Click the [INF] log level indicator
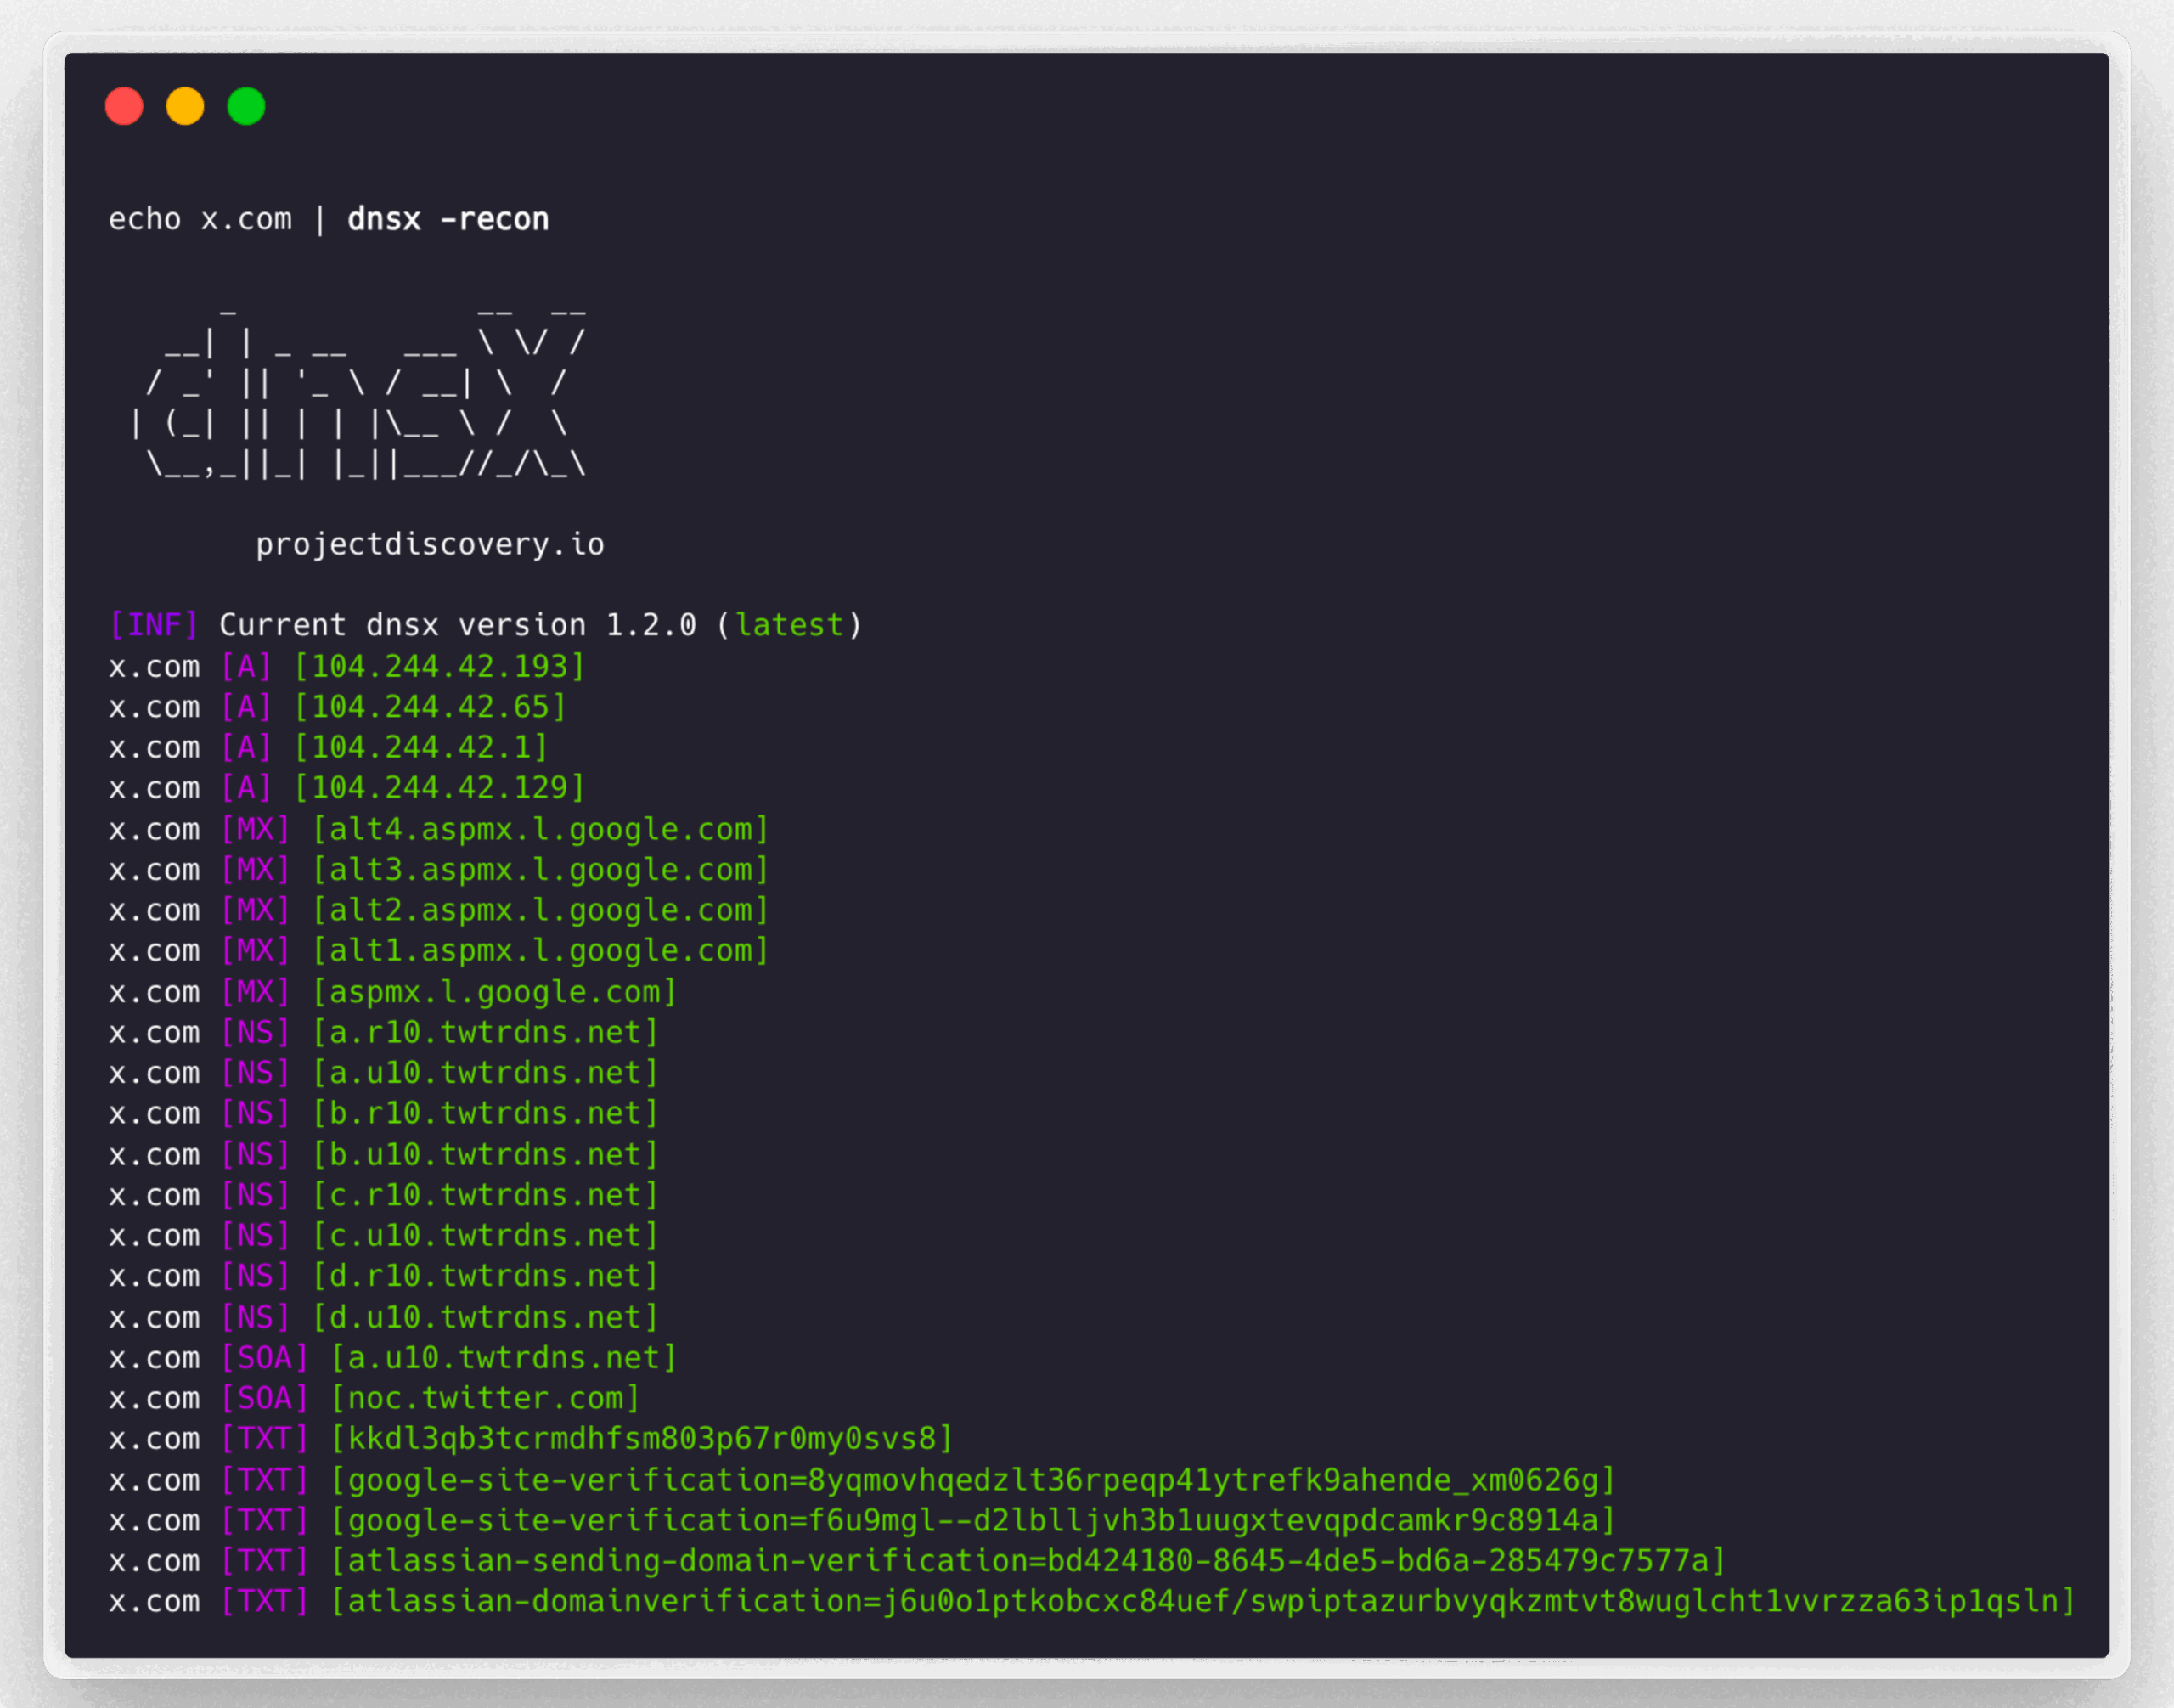This screenshot has height=1708, width=2174. 155,624
